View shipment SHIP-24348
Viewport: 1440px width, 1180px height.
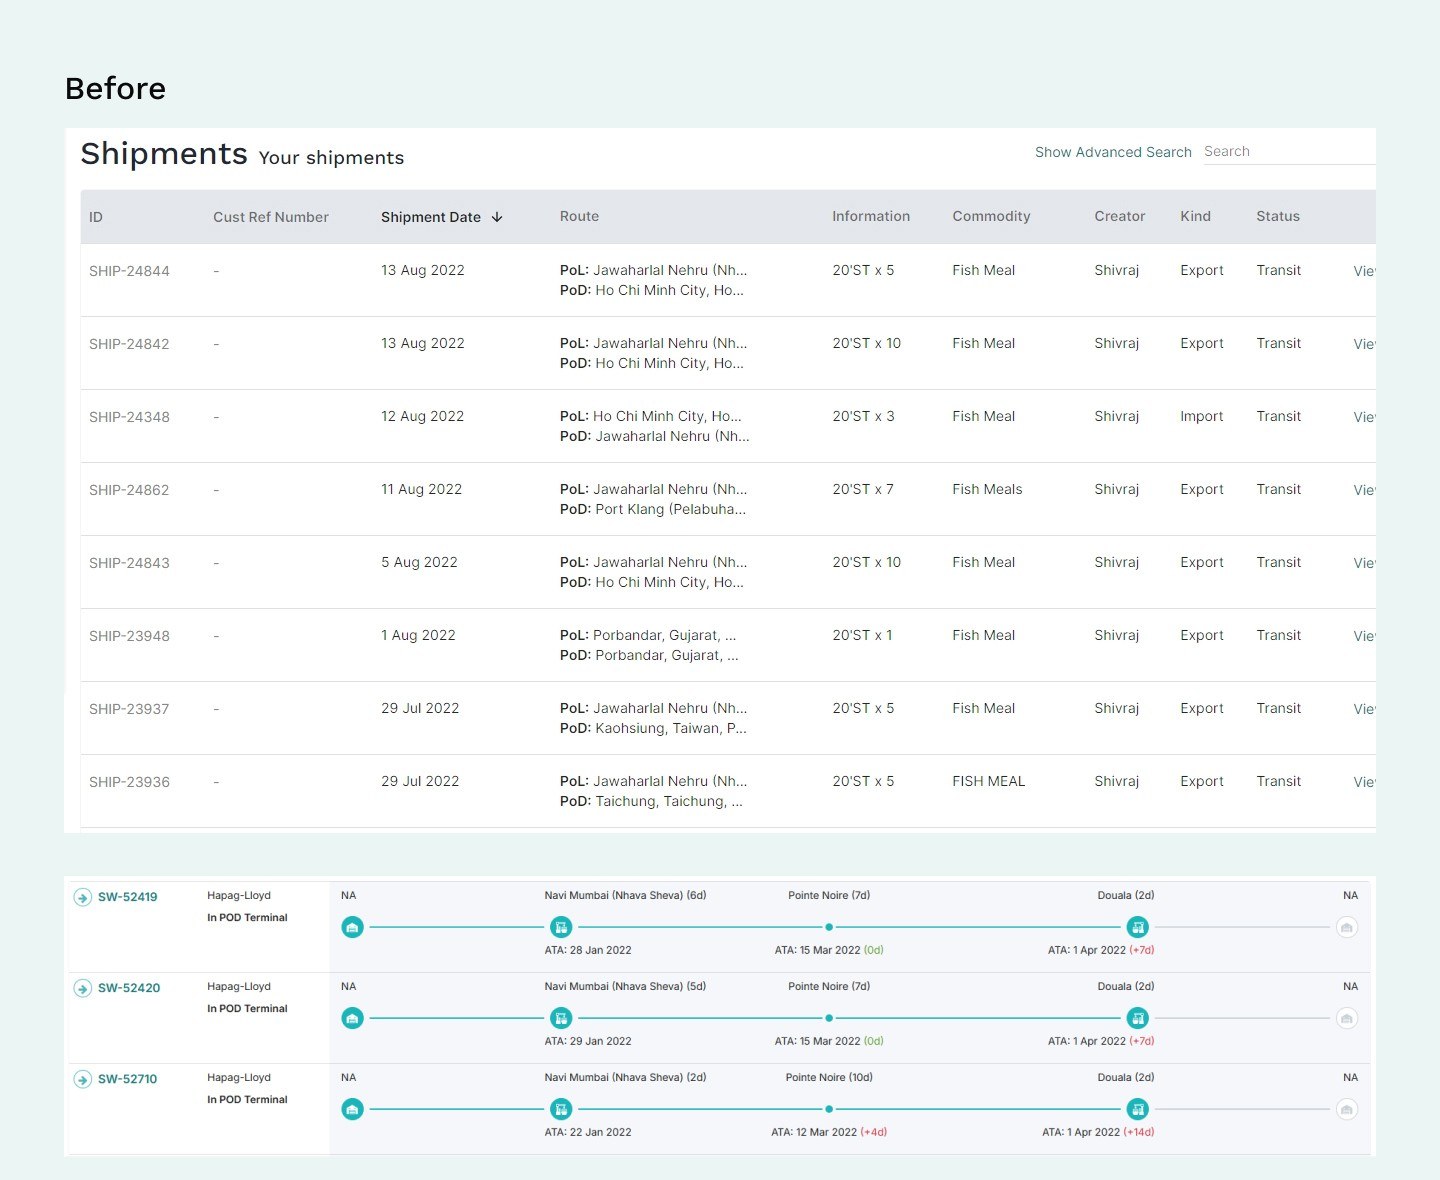click(1365, 417)
